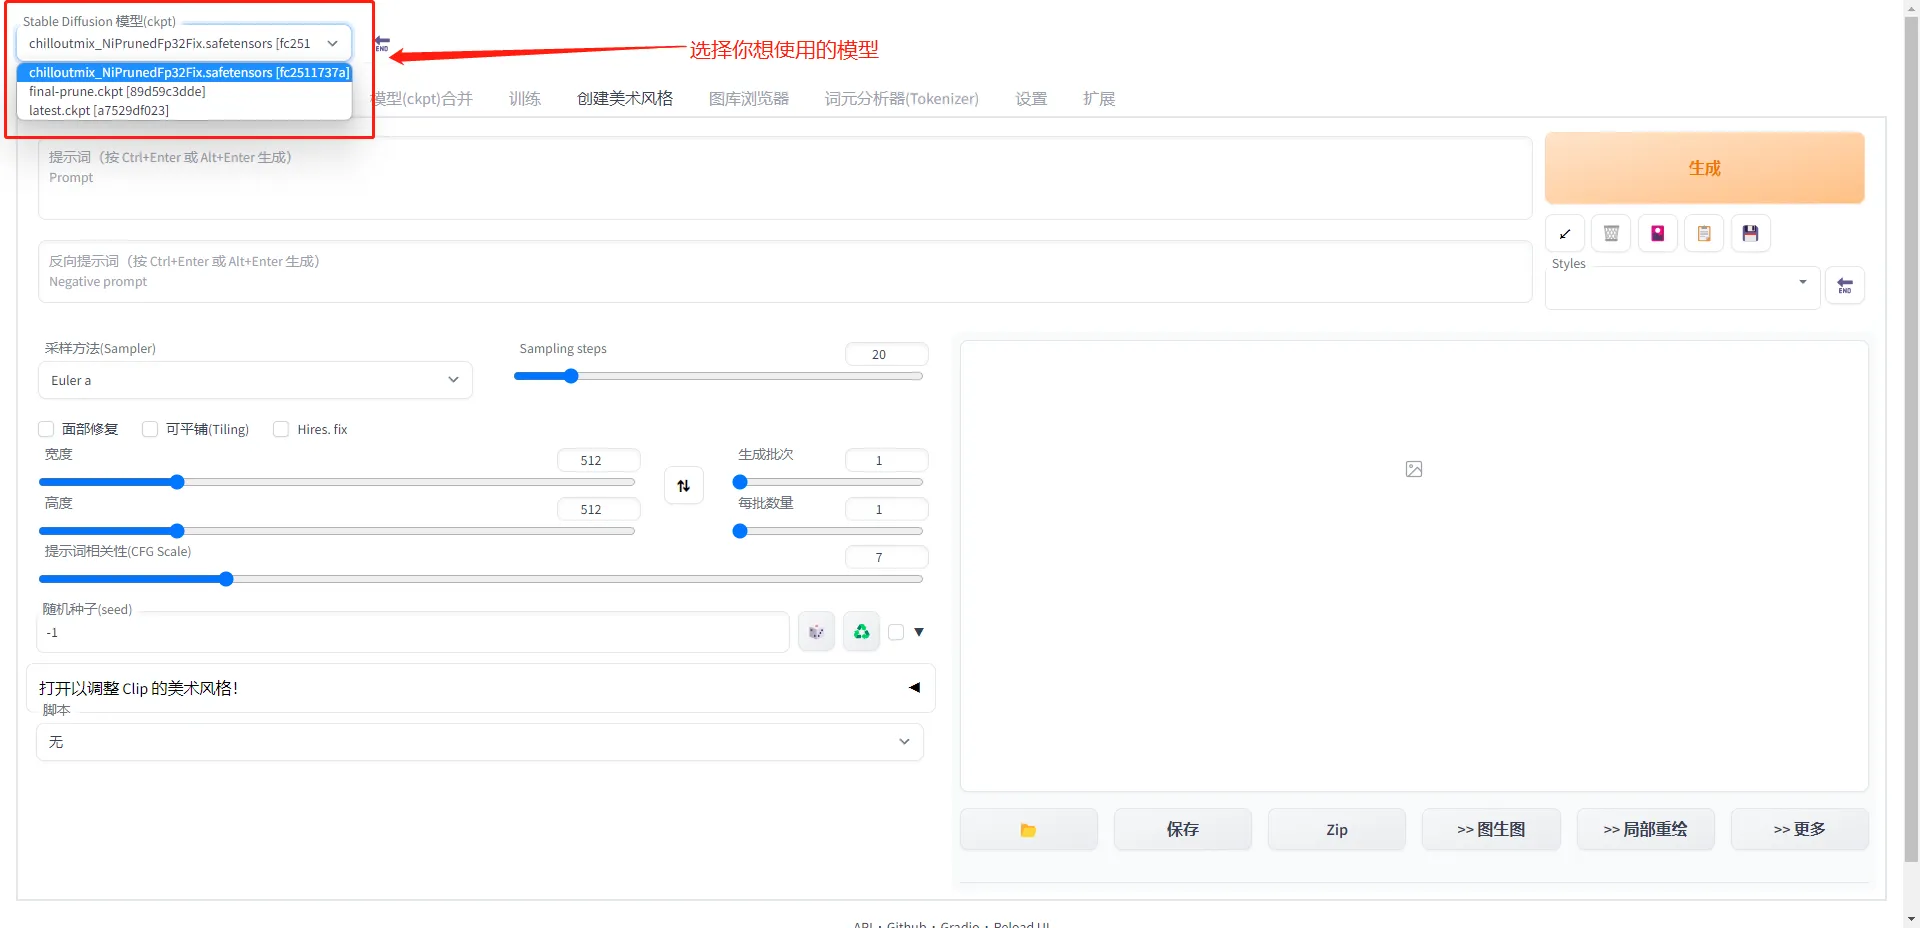Viewport: 1920px width, 928px height.
Task: Click the 宽度 value box showing 512
Action: pyautogui.click(x=598, y=460)
